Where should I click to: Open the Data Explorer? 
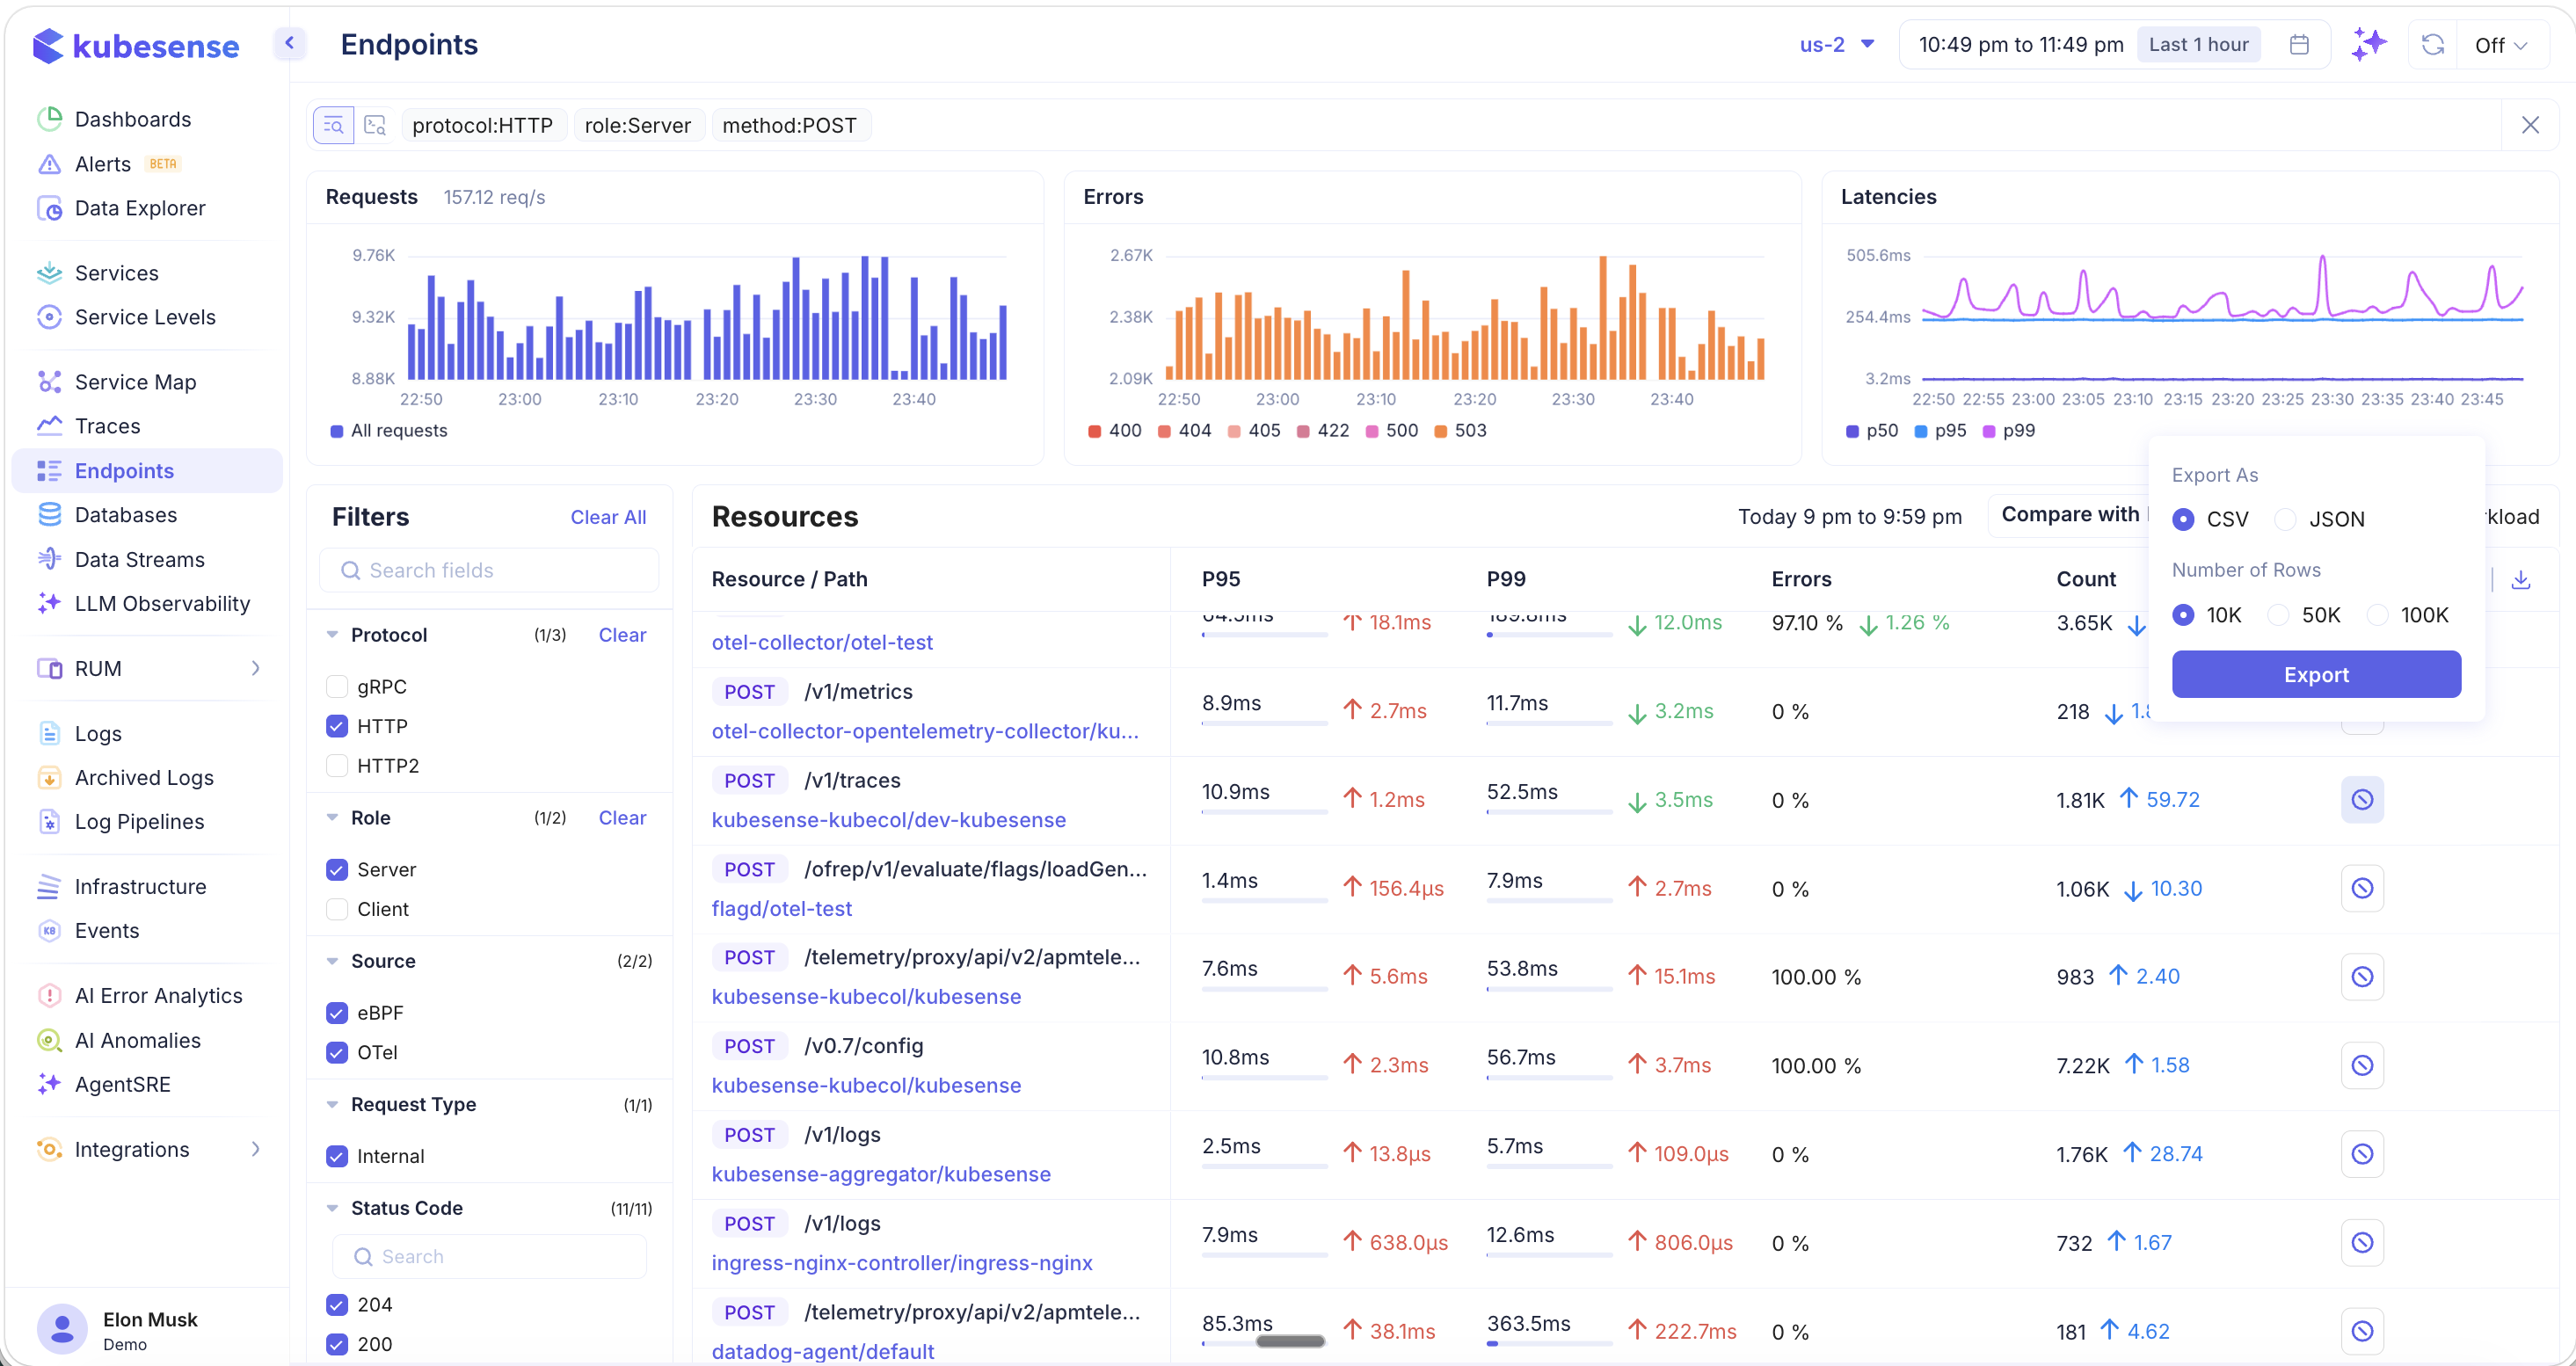pos(141,207)
